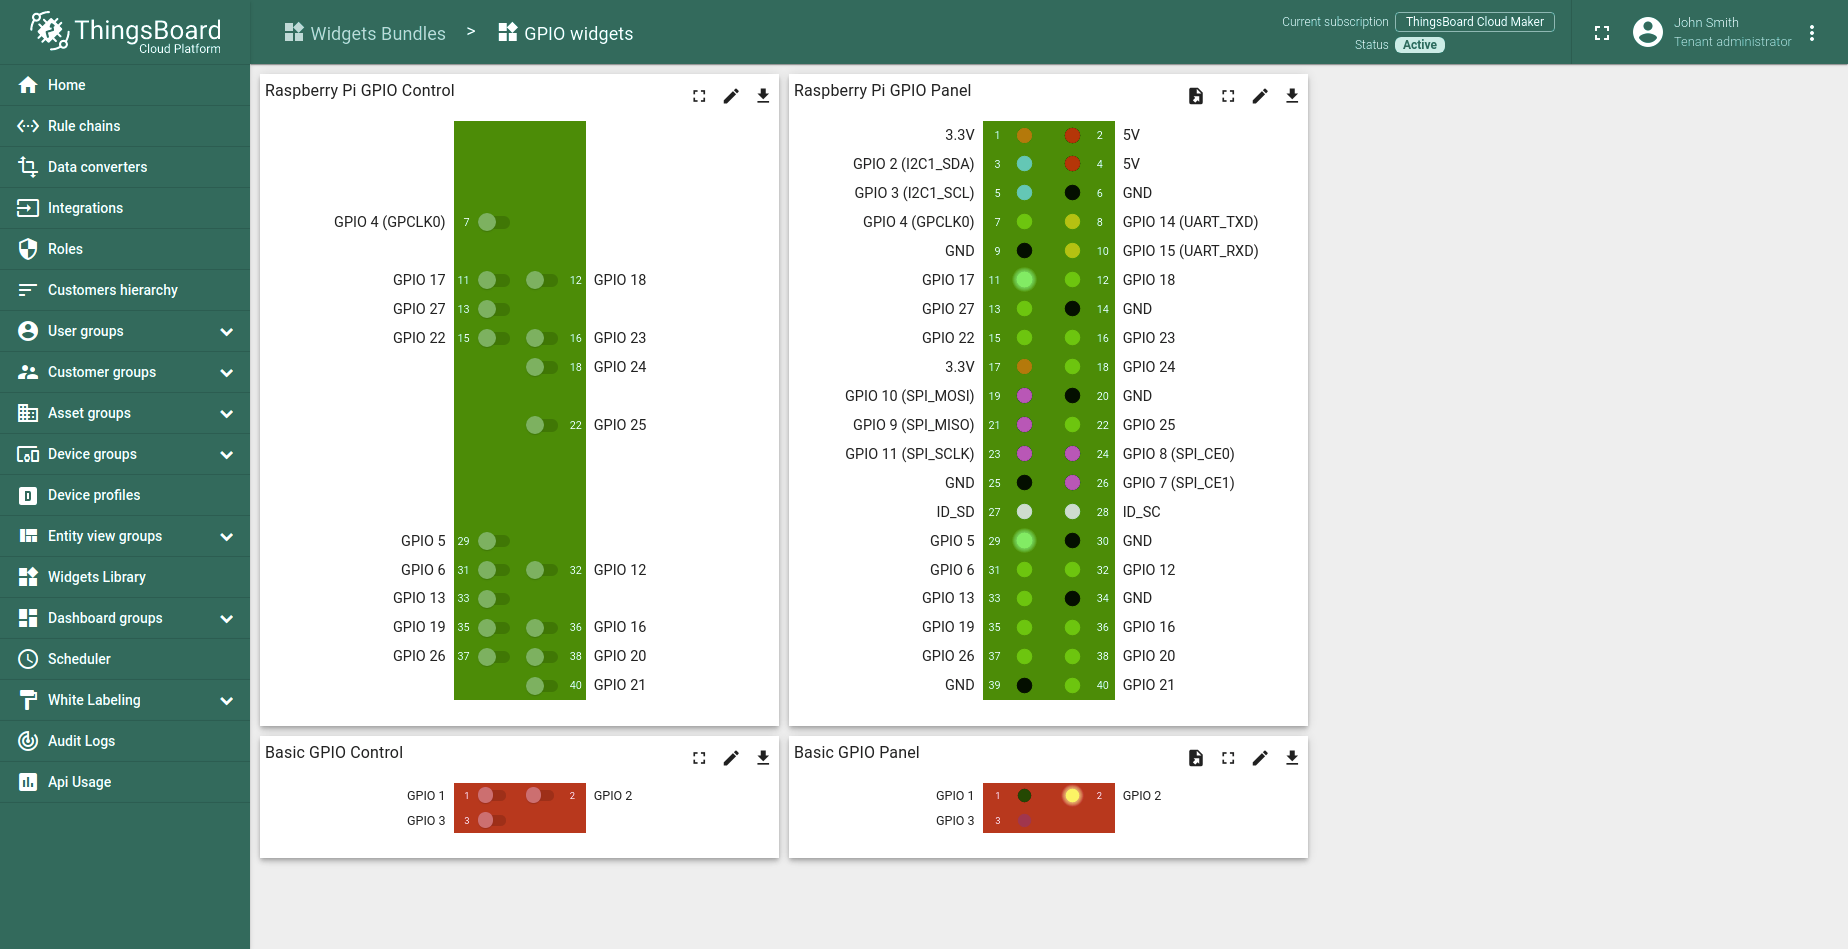Open the three-dot user menu
This screenshot has width=1848, height=949.
1812,33
